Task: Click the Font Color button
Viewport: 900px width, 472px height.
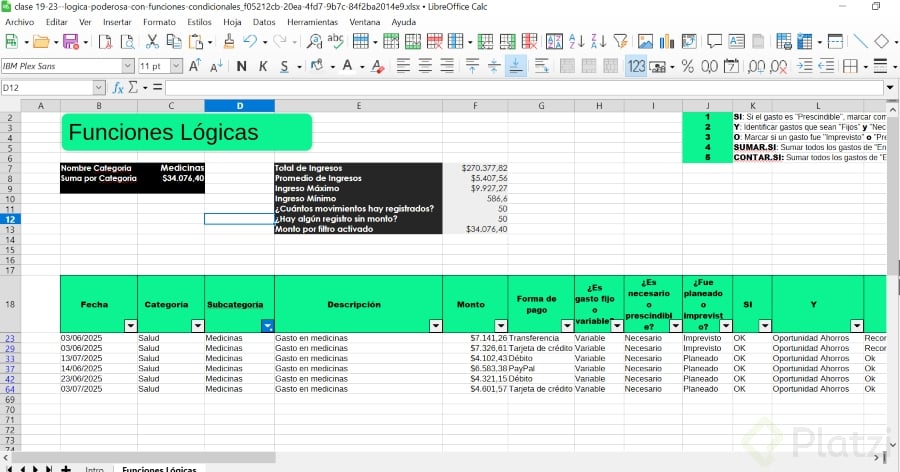Action: (x=347, y=66)
